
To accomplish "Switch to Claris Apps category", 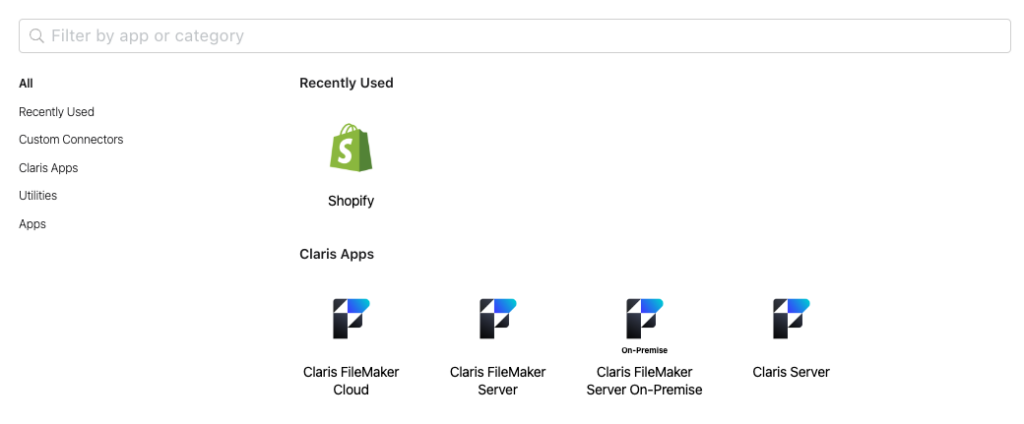I will point(48,168).
